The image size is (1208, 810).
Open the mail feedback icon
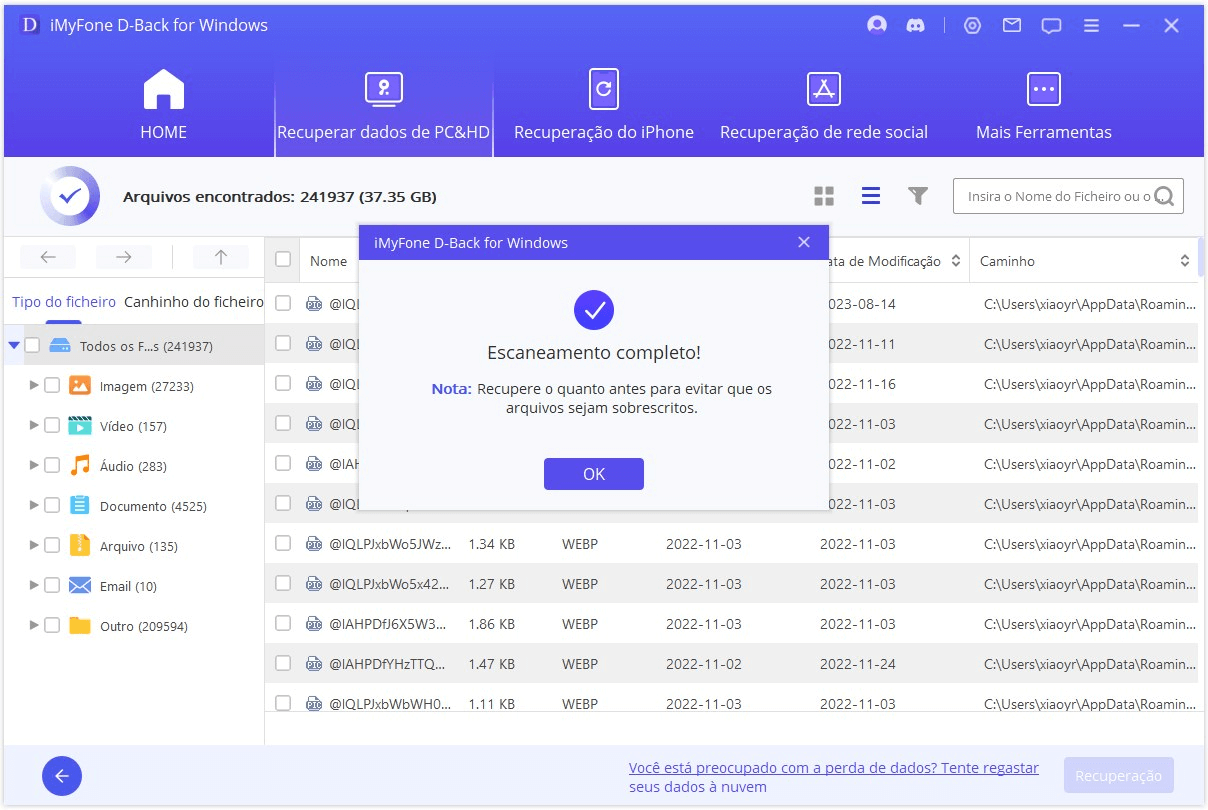click(1012, 26)
